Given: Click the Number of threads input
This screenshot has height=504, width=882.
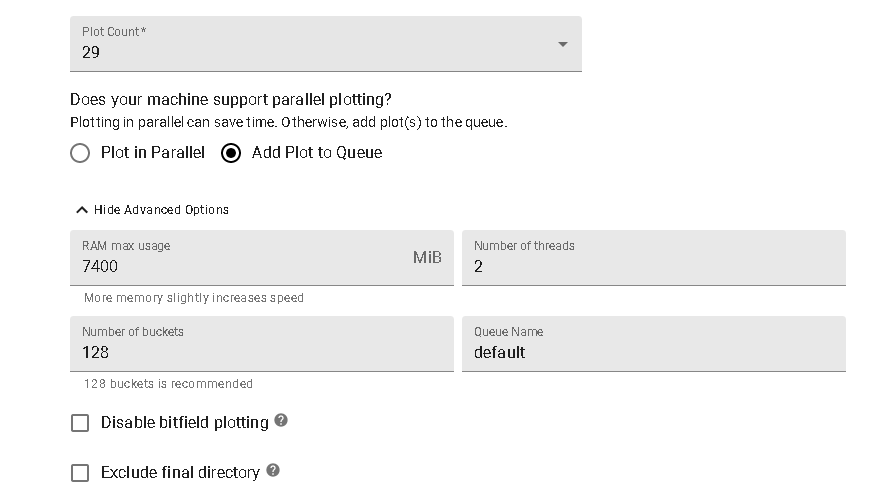Looking at the screenshot, I should [x=653, y=266].
